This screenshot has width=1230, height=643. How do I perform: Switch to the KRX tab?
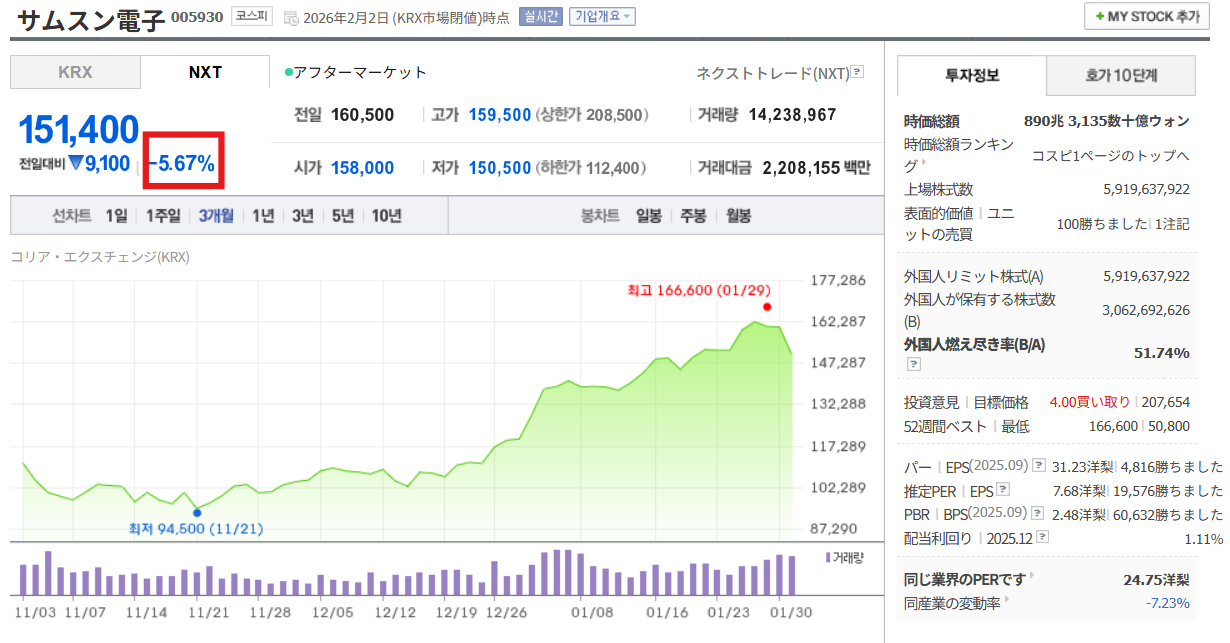pos(75,72)
